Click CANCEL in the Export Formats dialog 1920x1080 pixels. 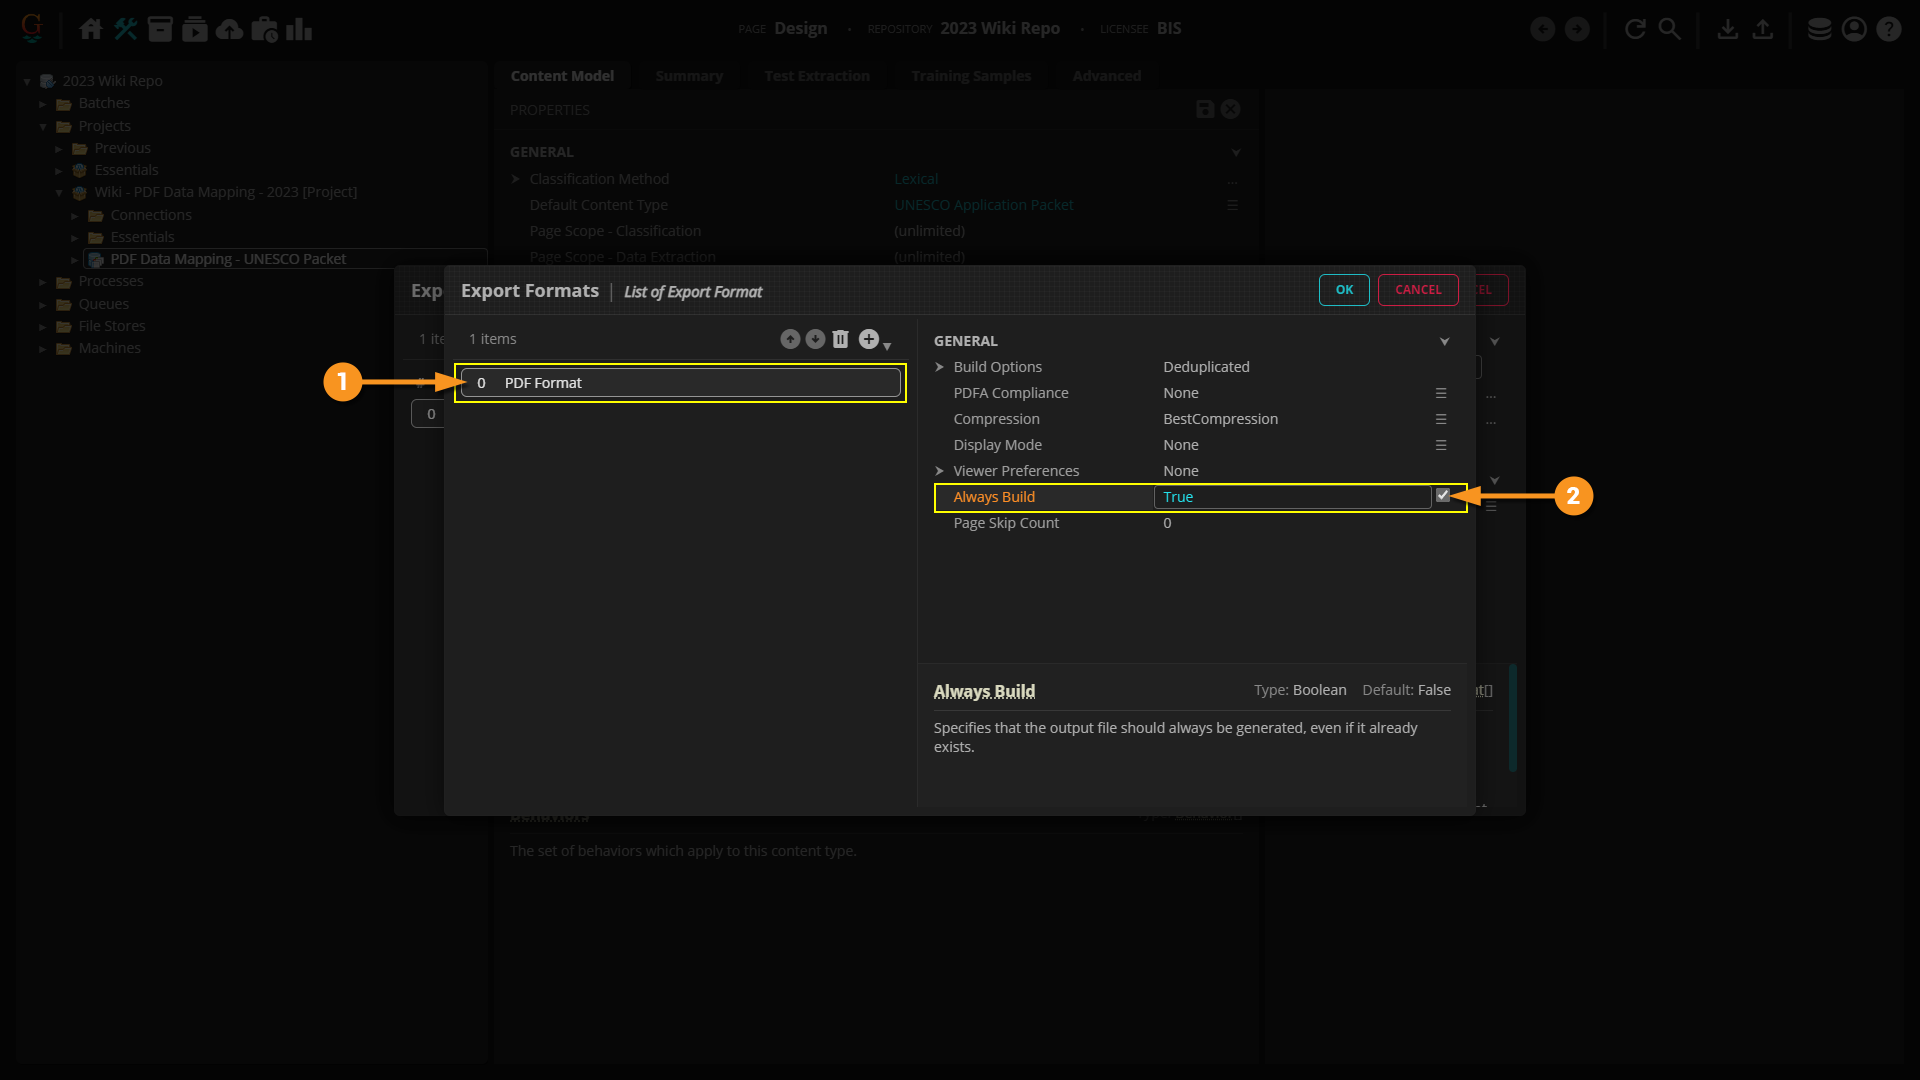pos(1418,290)
